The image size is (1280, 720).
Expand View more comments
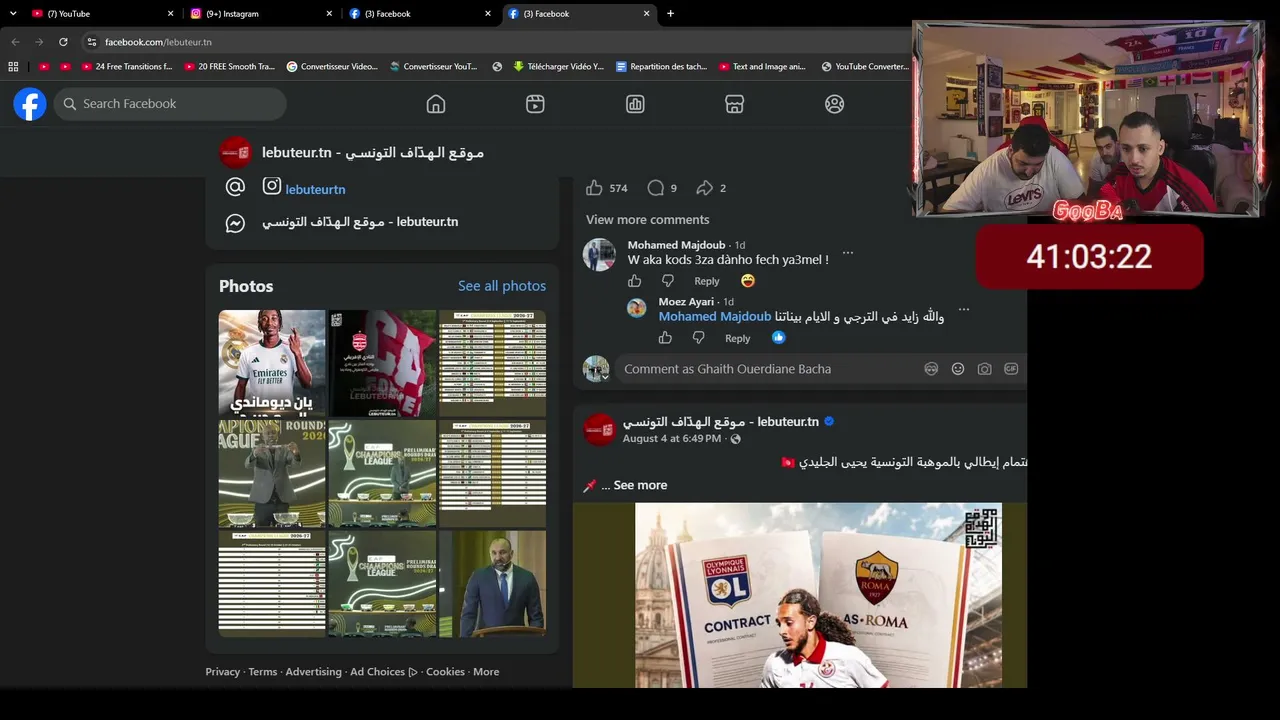[648, 220]
